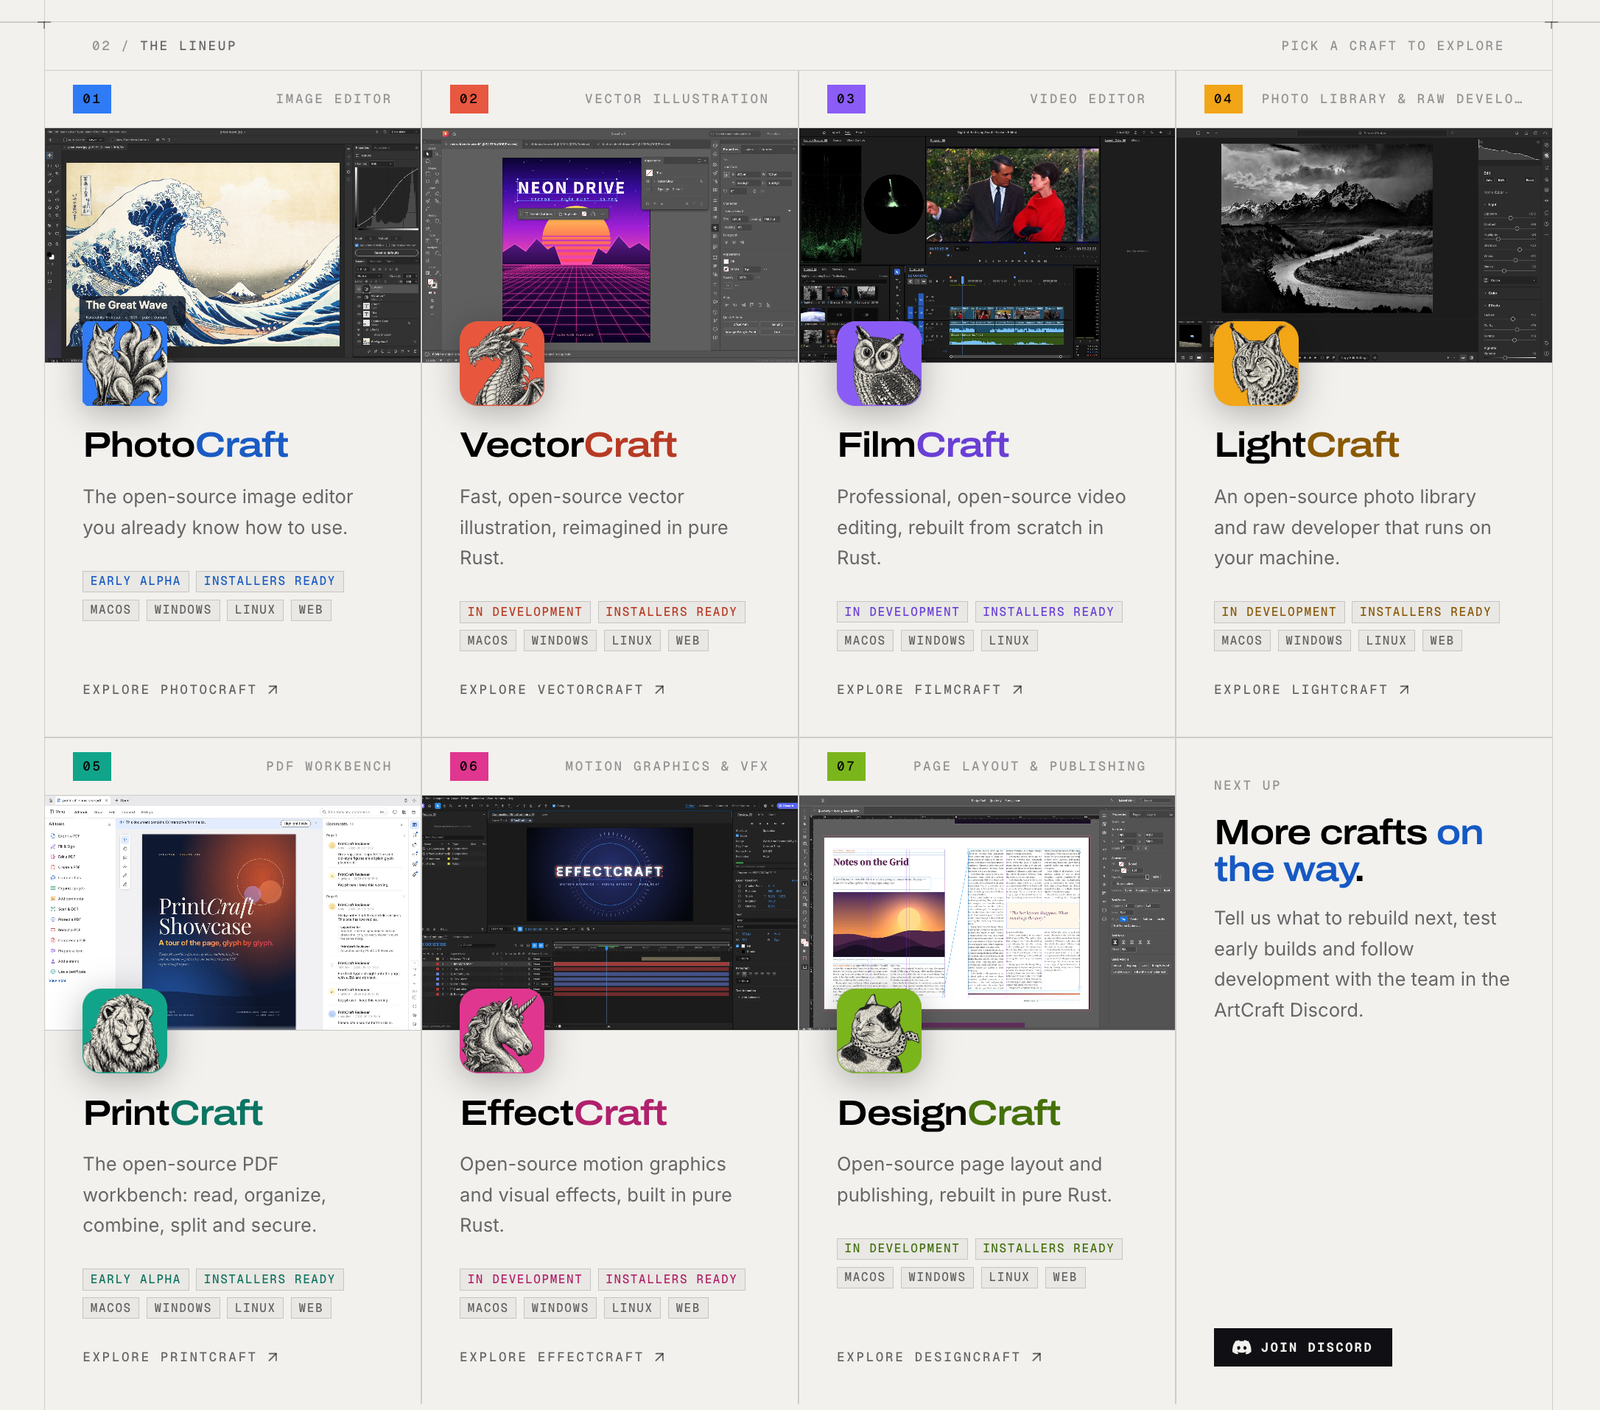Image resolution: width=1600 pixels, height=1410 pixels.
Task: Click the arrow icon after Explore DesignCraft
Action: [x=1037, y=1357]
